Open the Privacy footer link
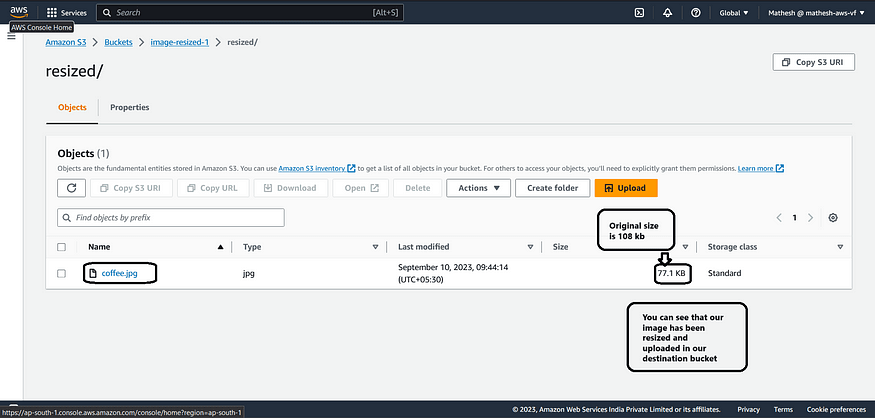The width and height of the screenshot is (875, 418). point(748,410)
